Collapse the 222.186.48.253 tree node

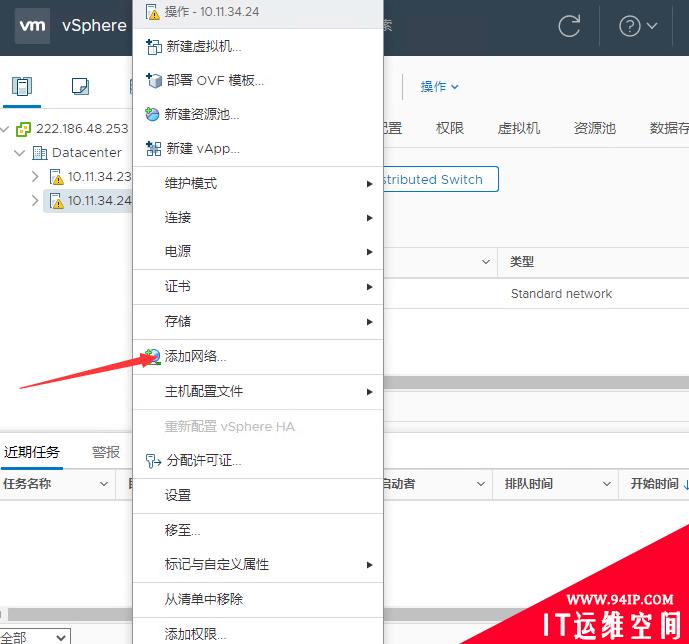point(5,129)
